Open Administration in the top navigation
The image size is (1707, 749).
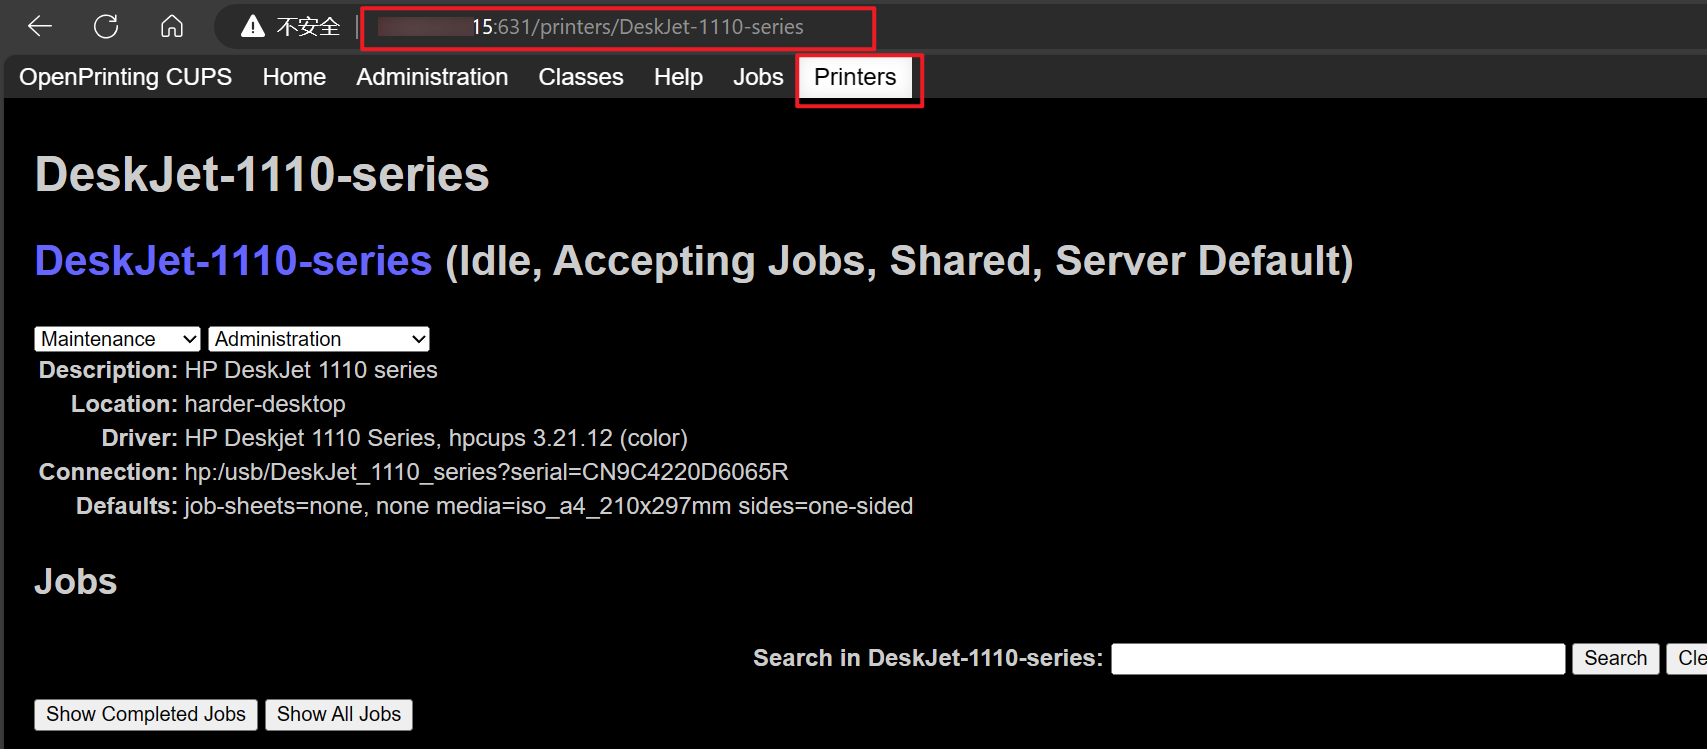(432, 77)
